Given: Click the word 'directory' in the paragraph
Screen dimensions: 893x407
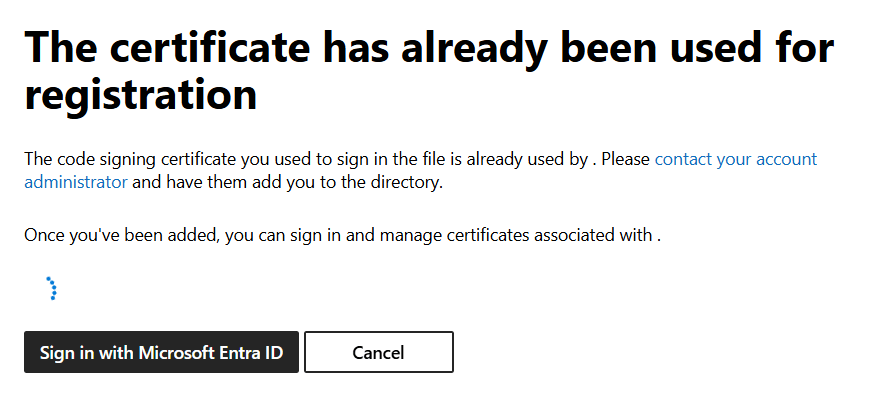Looking at the screenshot, I should 408,183.
